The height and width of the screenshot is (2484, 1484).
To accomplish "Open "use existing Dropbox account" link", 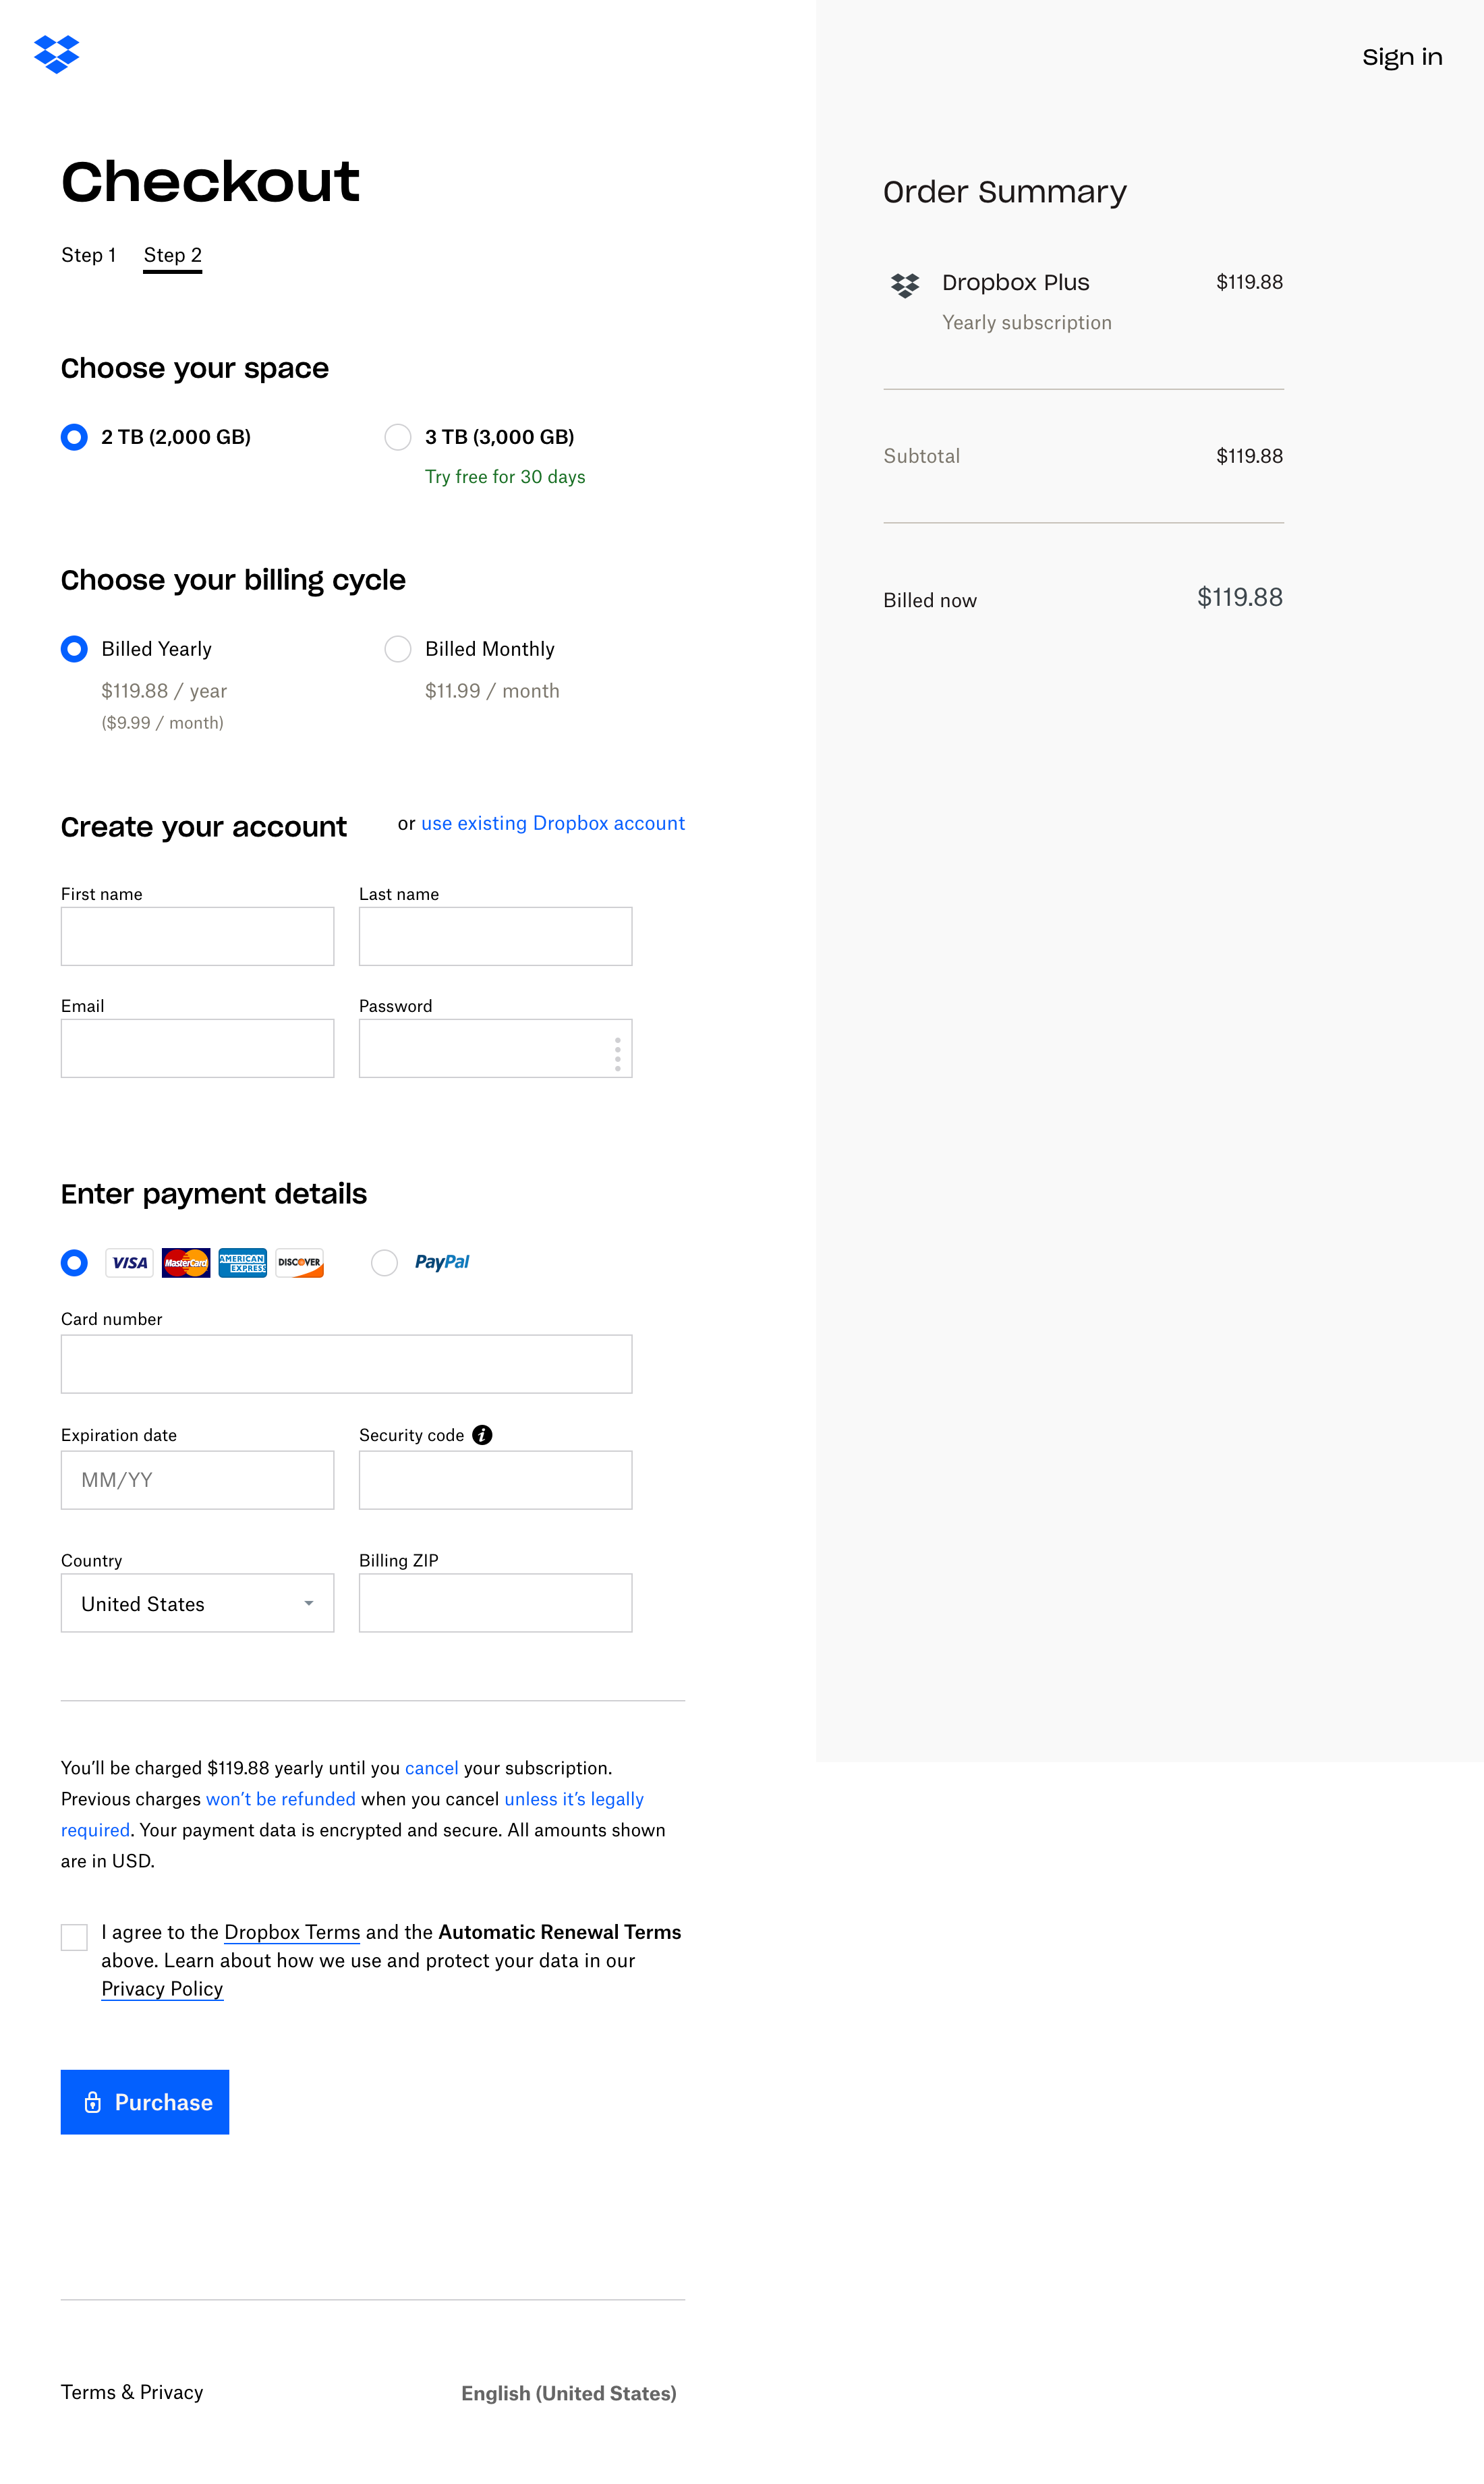I will pyautogui.click(x=552, y=823).
